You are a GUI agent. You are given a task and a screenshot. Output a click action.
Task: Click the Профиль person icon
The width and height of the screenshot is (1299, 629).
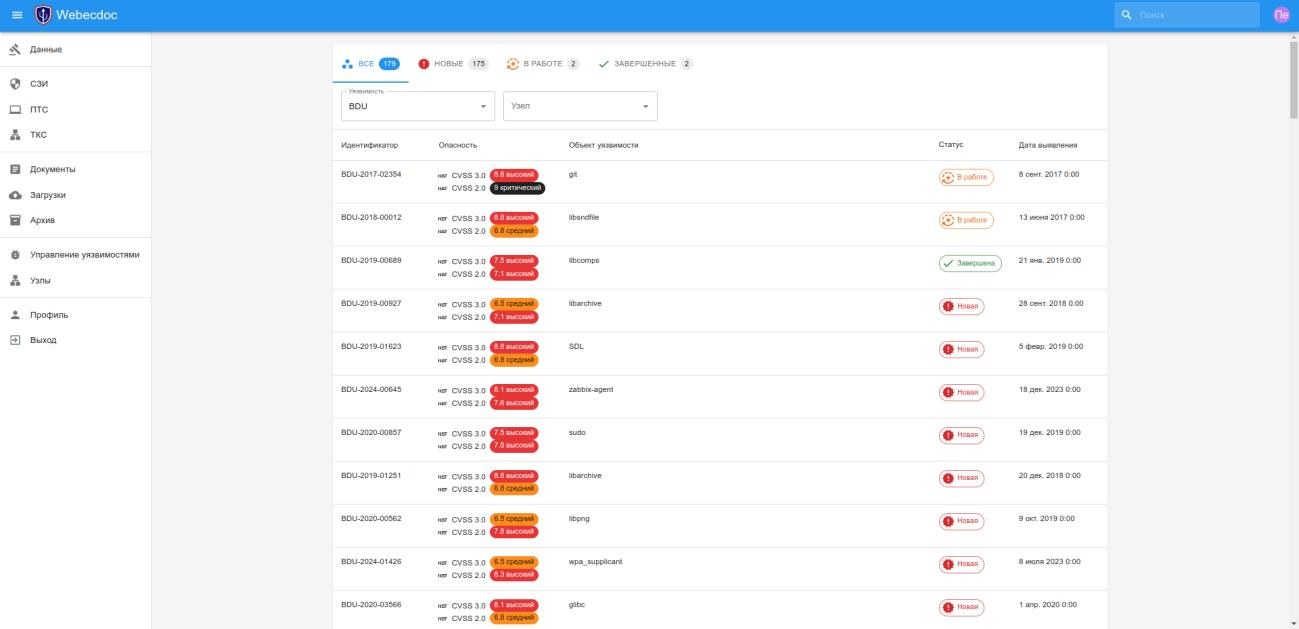15,315
